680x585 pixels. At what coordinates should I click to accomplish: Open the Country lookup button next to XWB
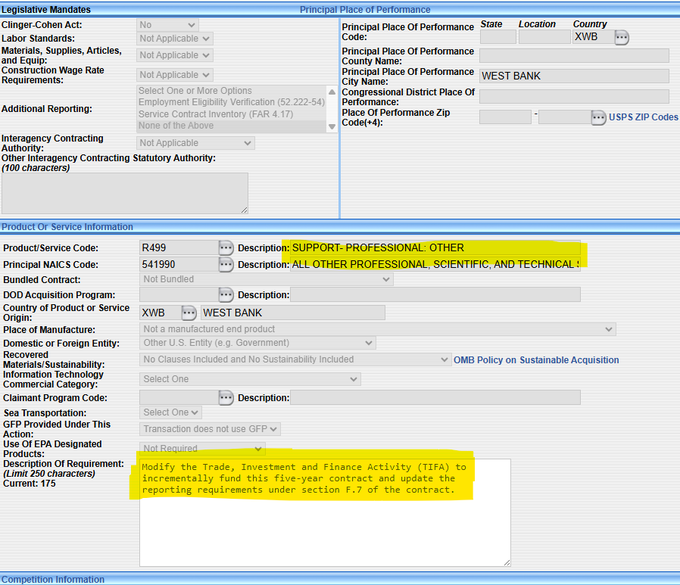[x=621, y=37]
